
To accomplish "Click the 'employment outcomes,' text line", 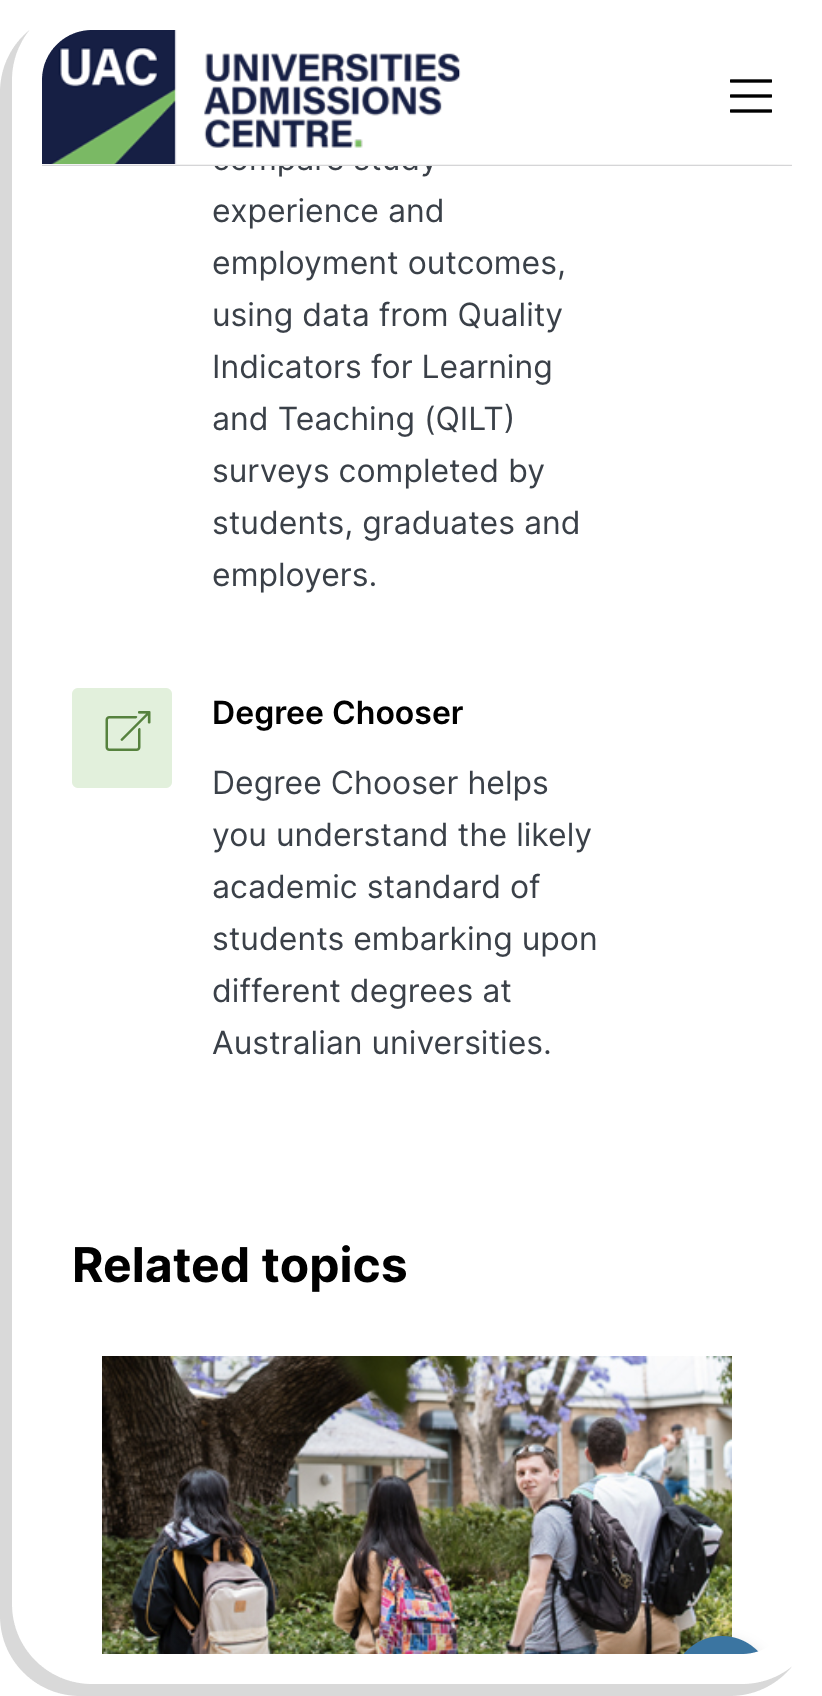I will tap(388, 263).
